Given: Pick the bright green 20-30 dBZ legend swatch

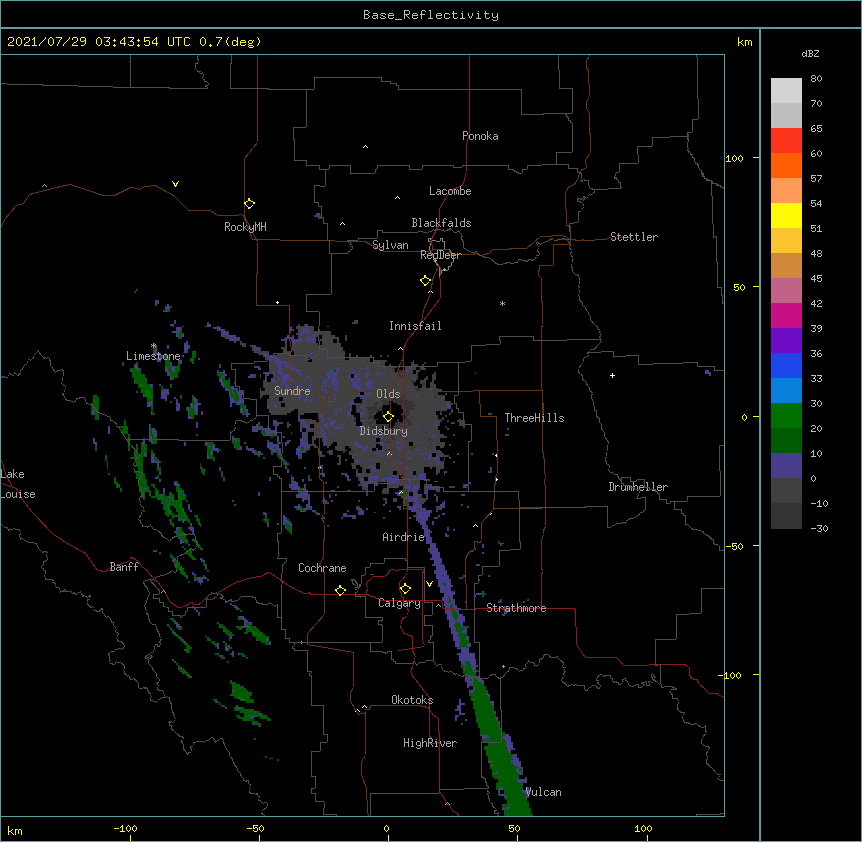Looking at the screenshot, I should [786, 416].
